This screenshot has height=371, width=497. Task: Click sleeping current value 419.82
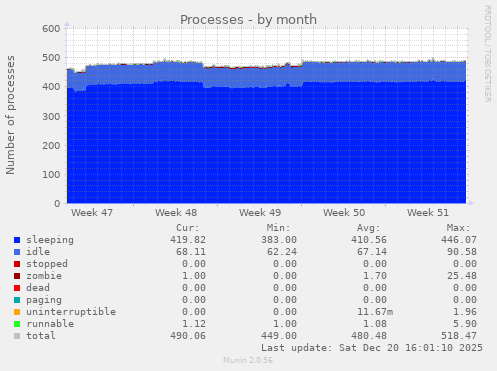coord(188,240)
